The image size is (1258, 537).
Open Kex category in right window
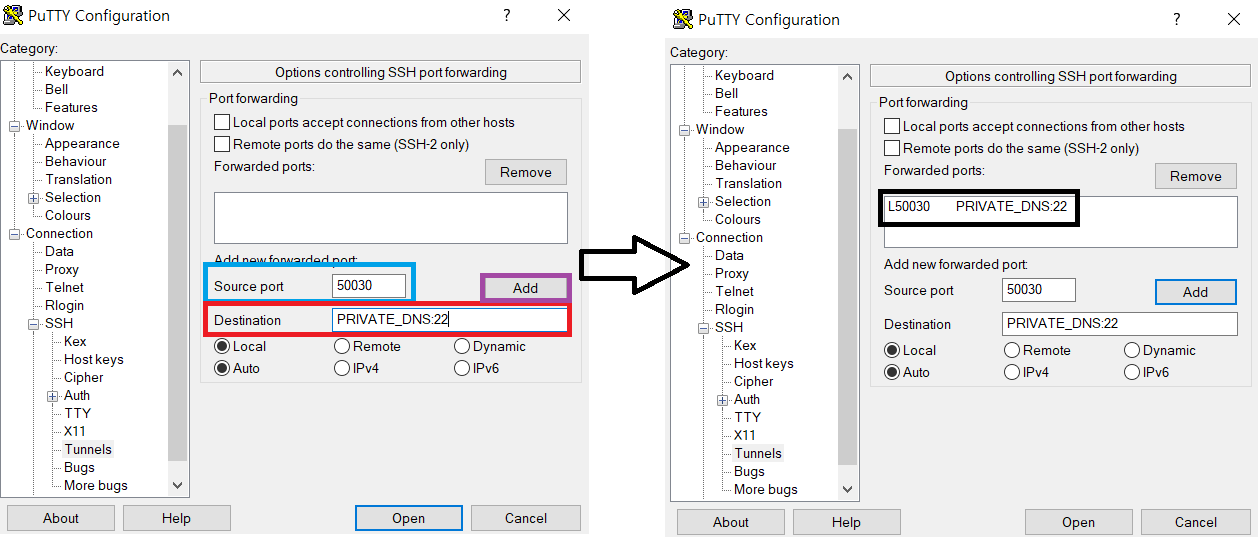[x=745, y=345]
